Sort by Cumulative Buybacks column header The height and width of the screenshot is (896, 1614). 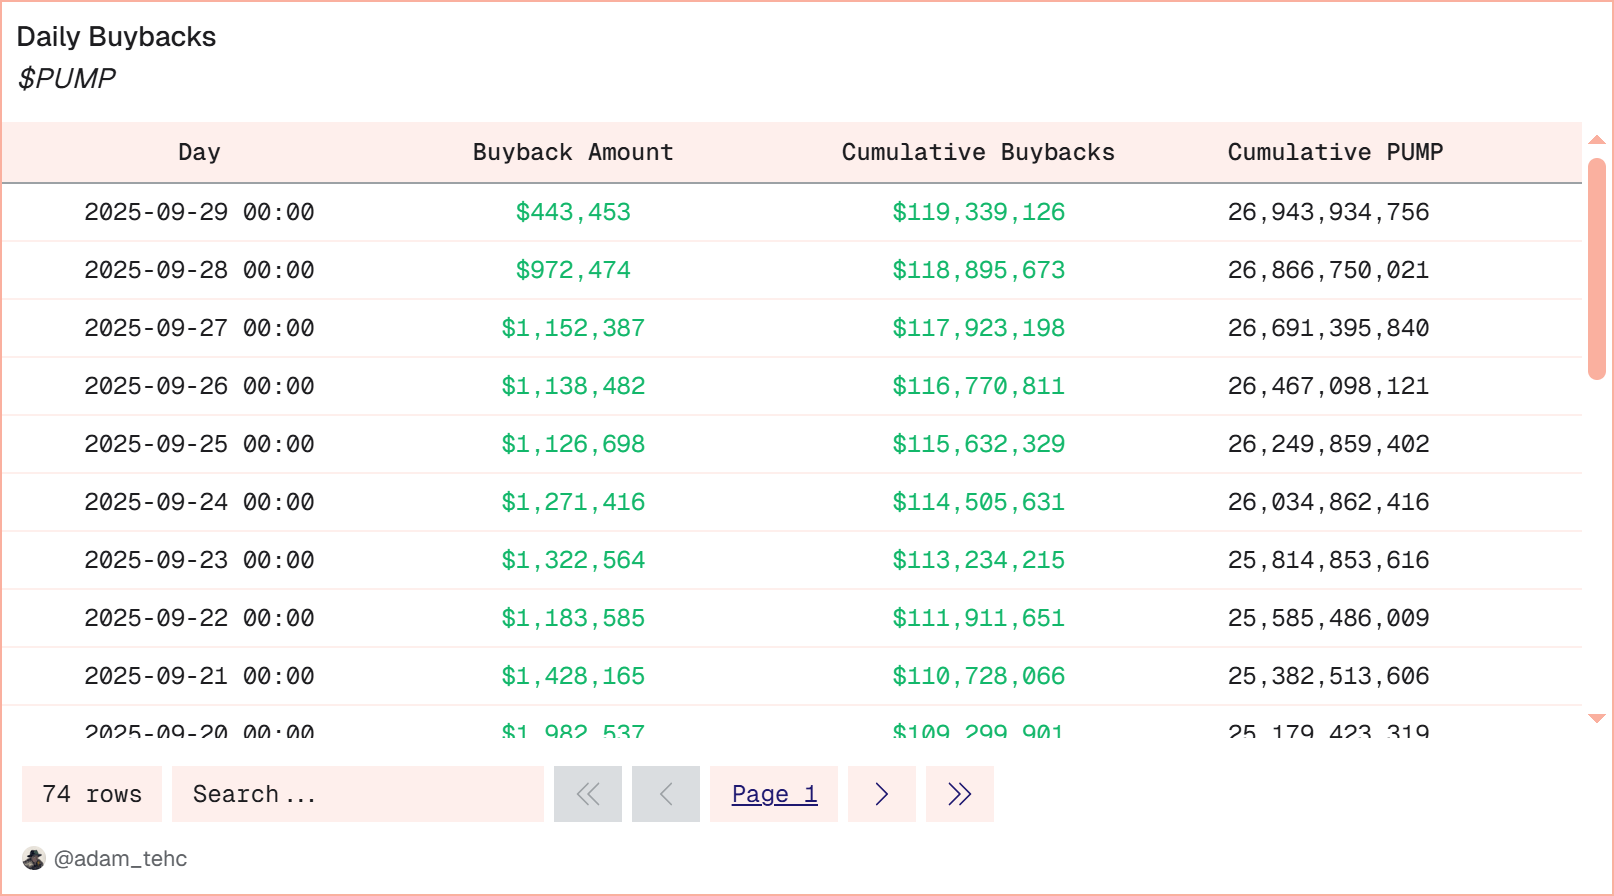click(x=978, y=152)
